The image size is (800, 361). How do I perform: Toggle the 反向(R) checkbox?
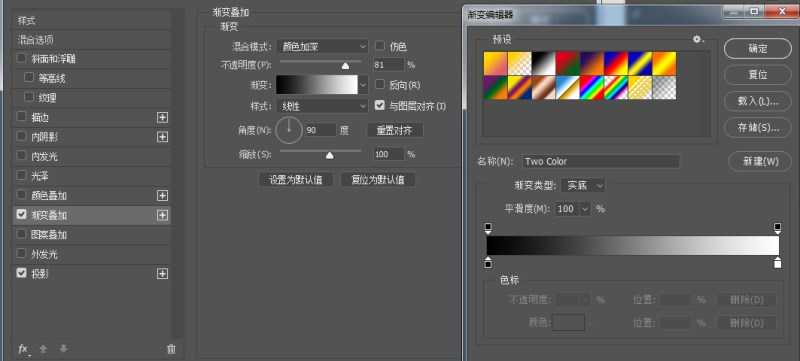tap(379, 84)
